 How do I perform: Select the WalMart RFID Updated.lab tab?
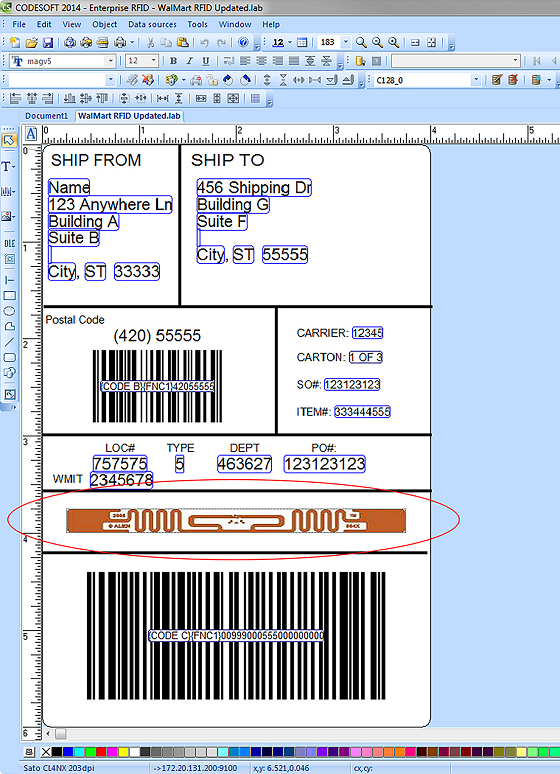click(129, 116)
